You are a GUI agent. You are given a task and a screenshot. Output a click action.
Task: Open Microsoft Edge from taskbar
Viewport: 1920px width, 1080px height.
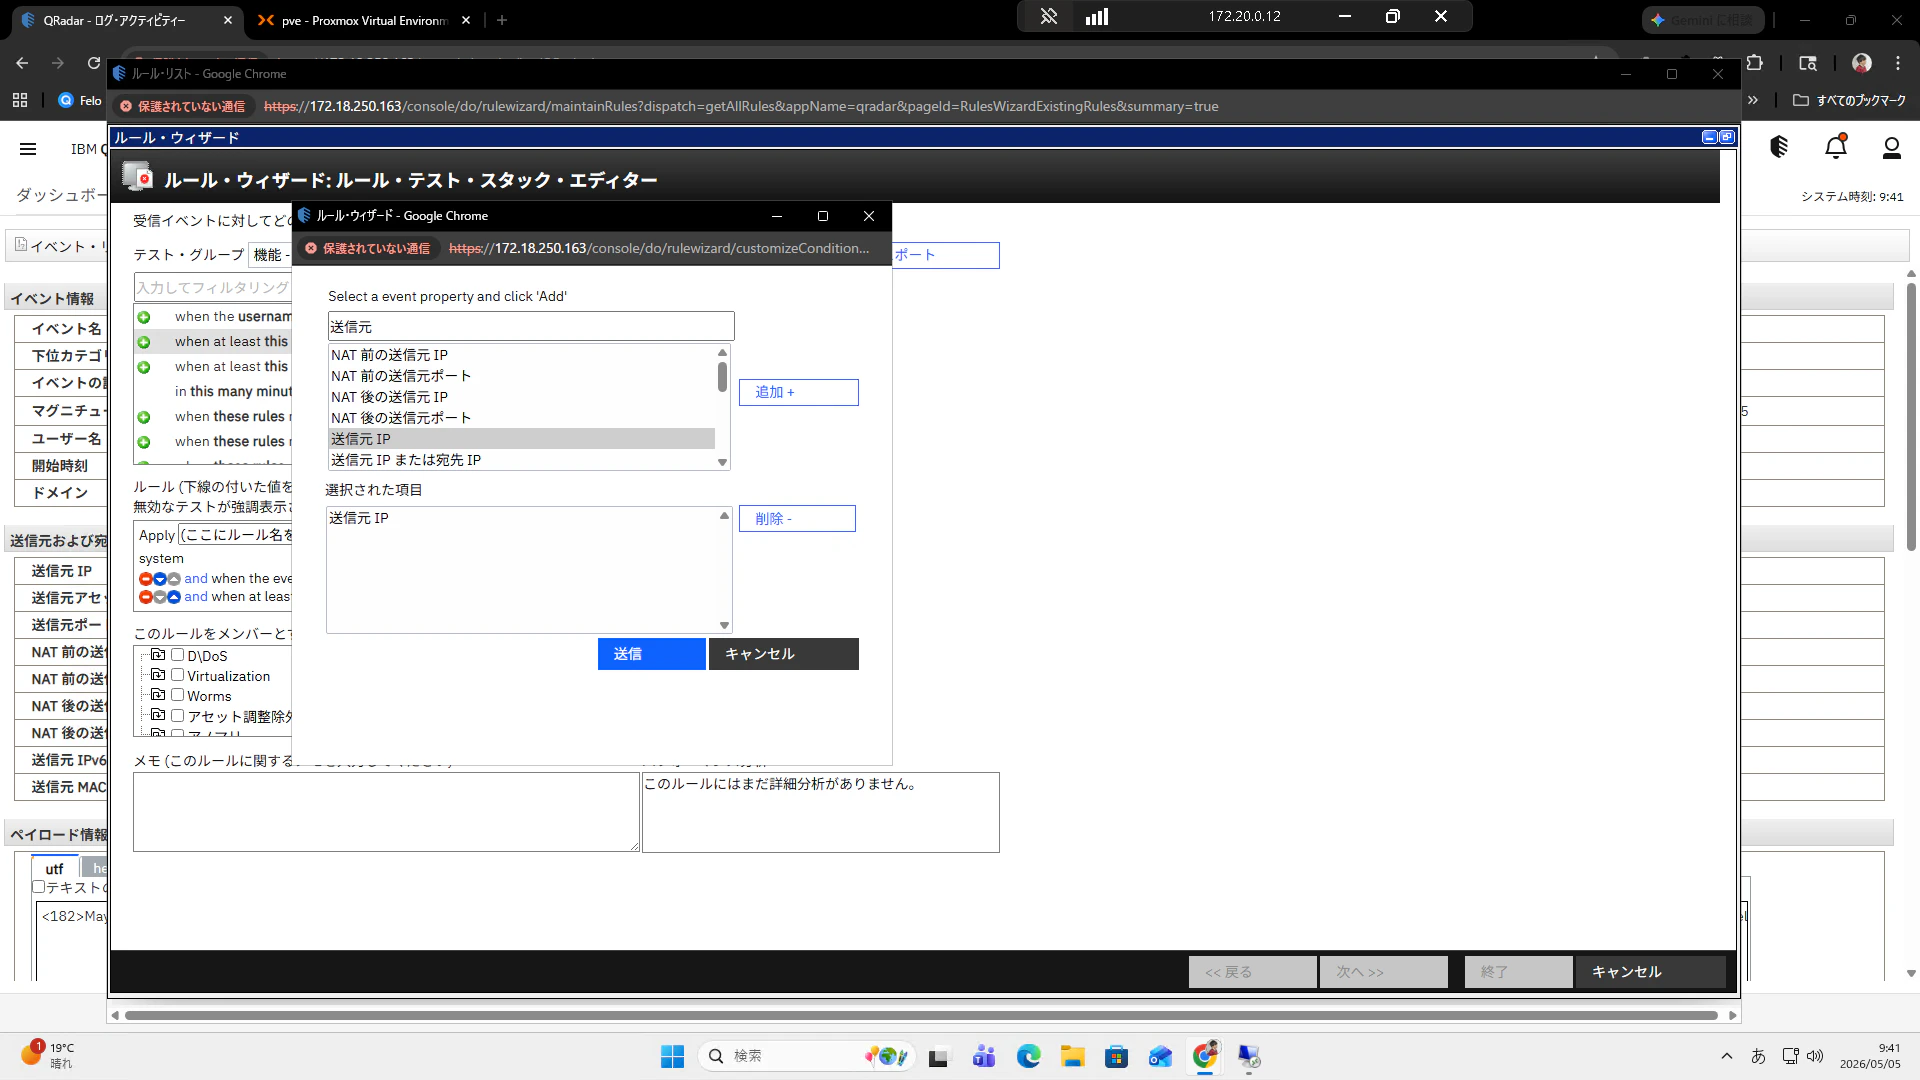[1028, 1056]
